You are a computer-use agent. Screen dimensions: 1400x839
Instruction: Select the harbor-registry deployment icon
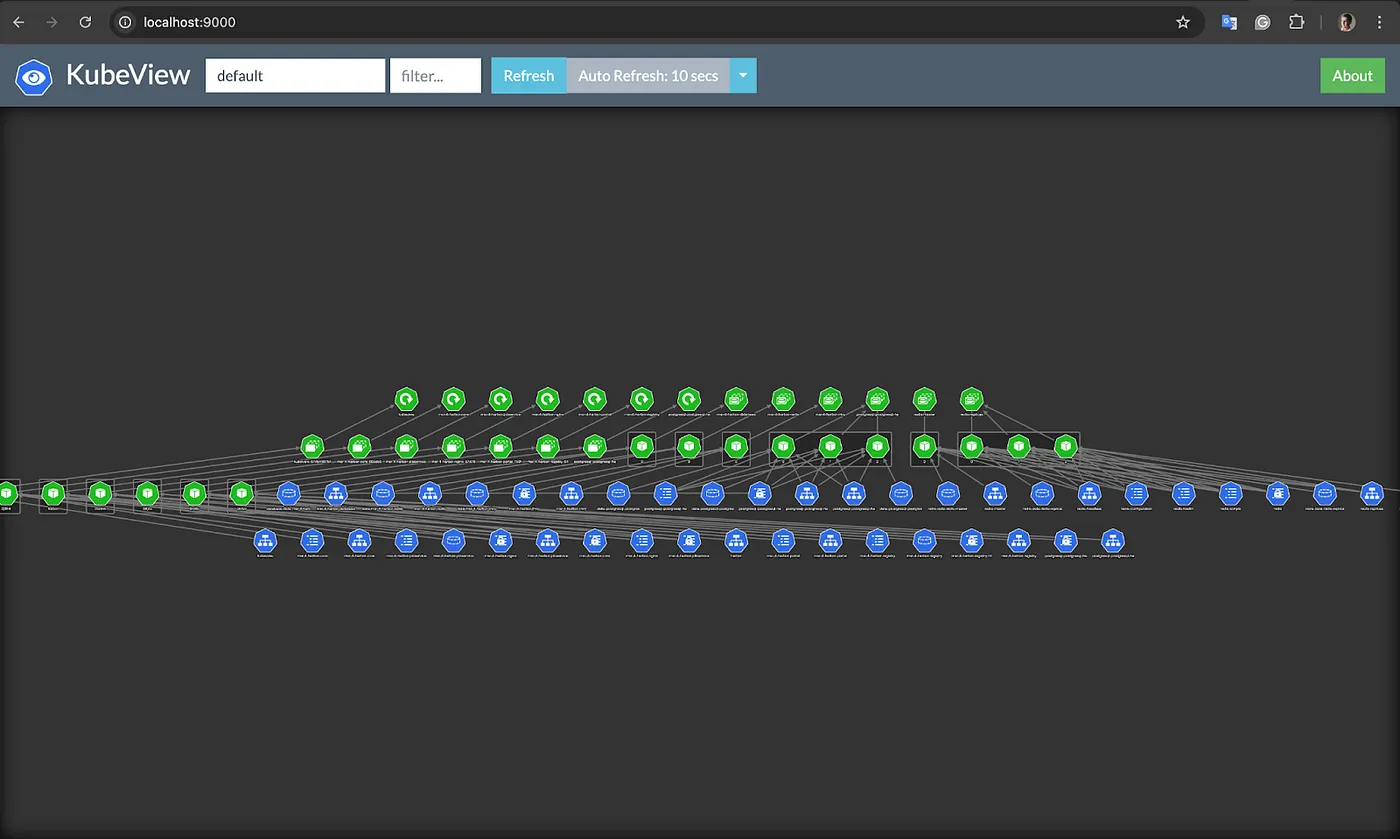point(641,398)
